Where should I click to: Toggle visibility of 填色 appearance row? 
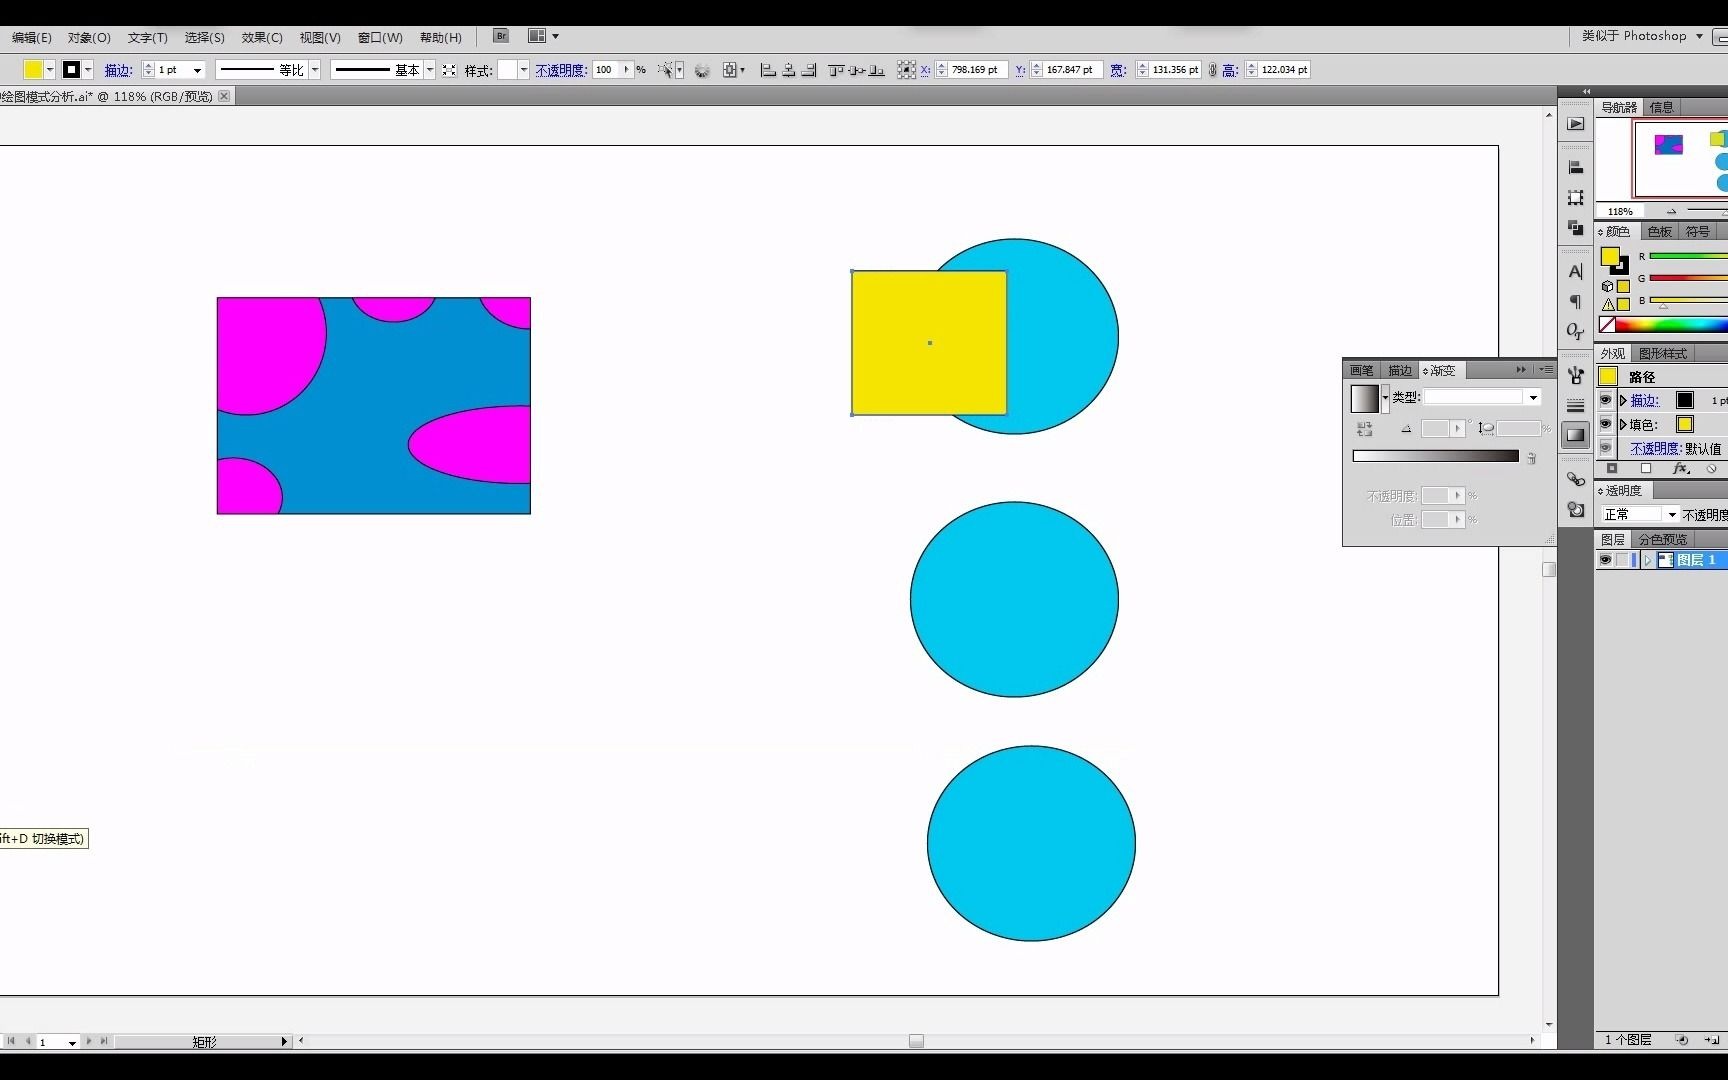tap(1605, 424)
